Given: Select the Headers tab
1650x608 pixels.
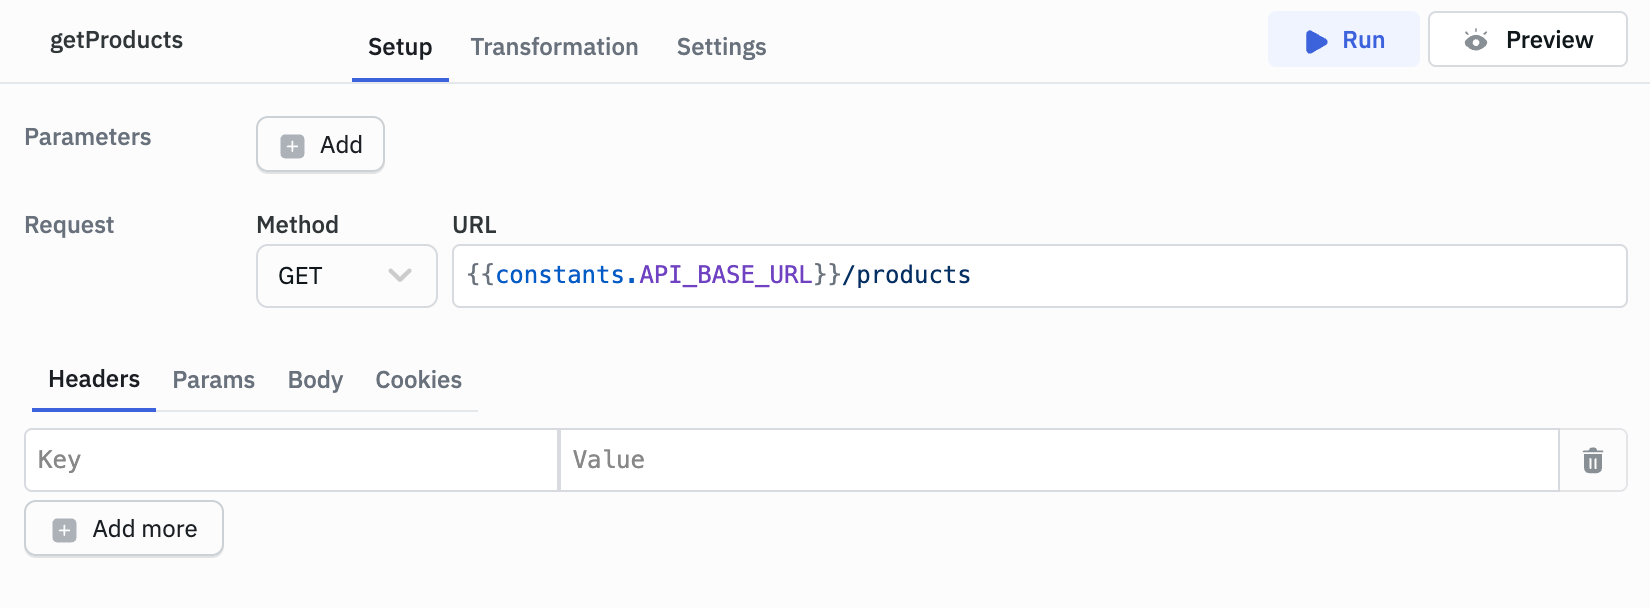Looking at the screenshot, I should coord(94,380).
